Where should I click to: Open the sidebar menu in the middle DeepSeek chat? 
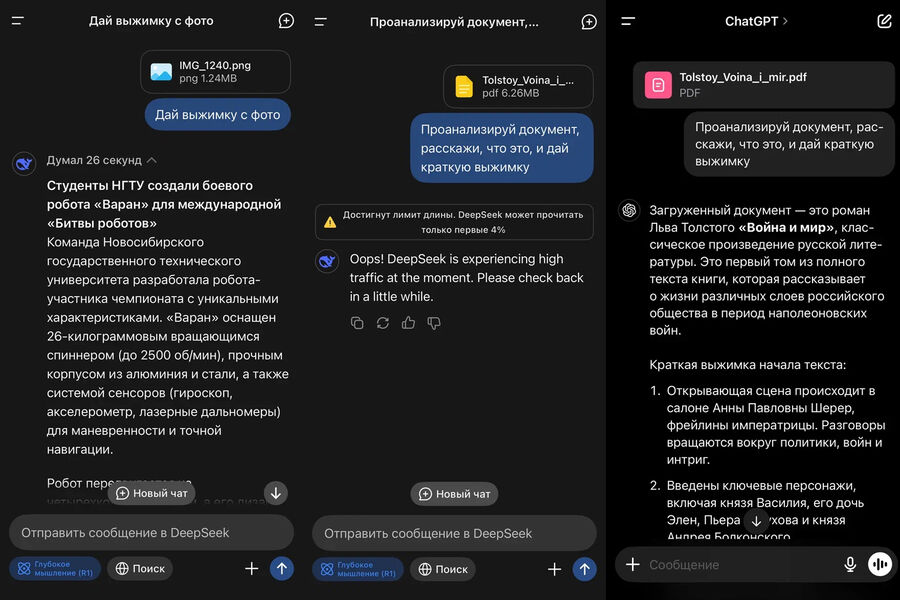tap(320, 22)
